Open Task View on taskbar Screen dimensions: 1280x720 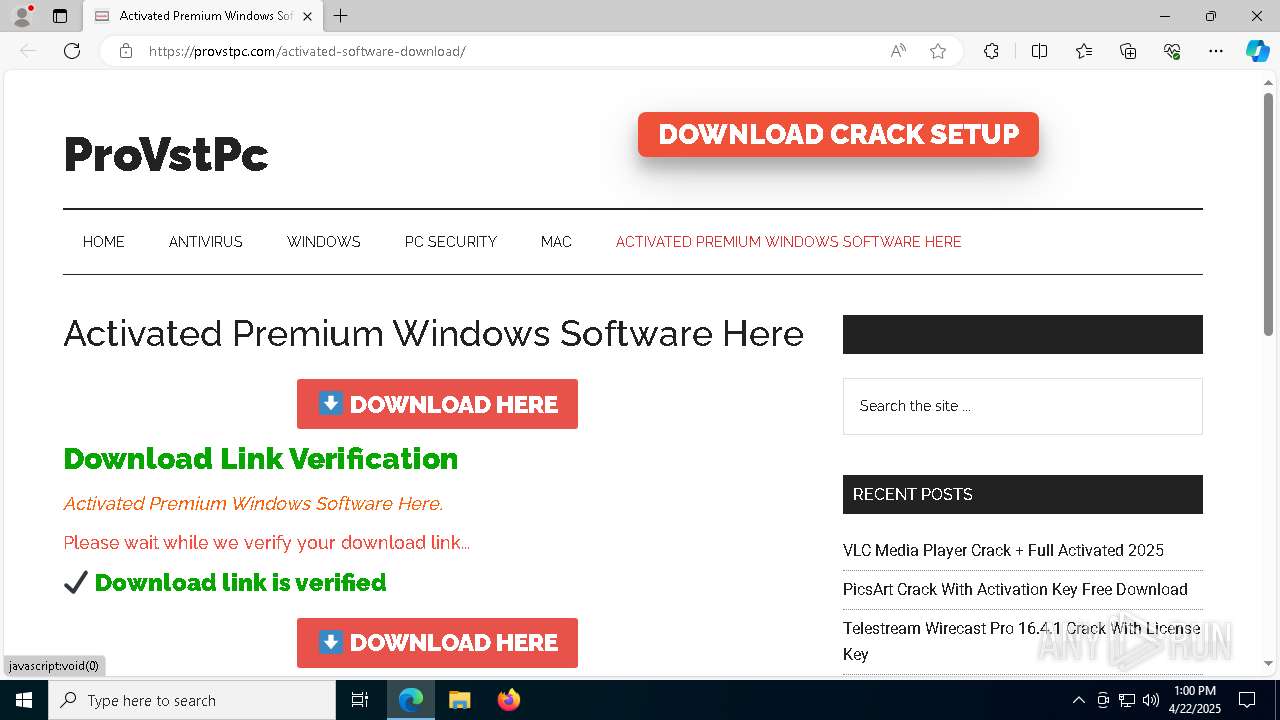[x=360, y=700]
